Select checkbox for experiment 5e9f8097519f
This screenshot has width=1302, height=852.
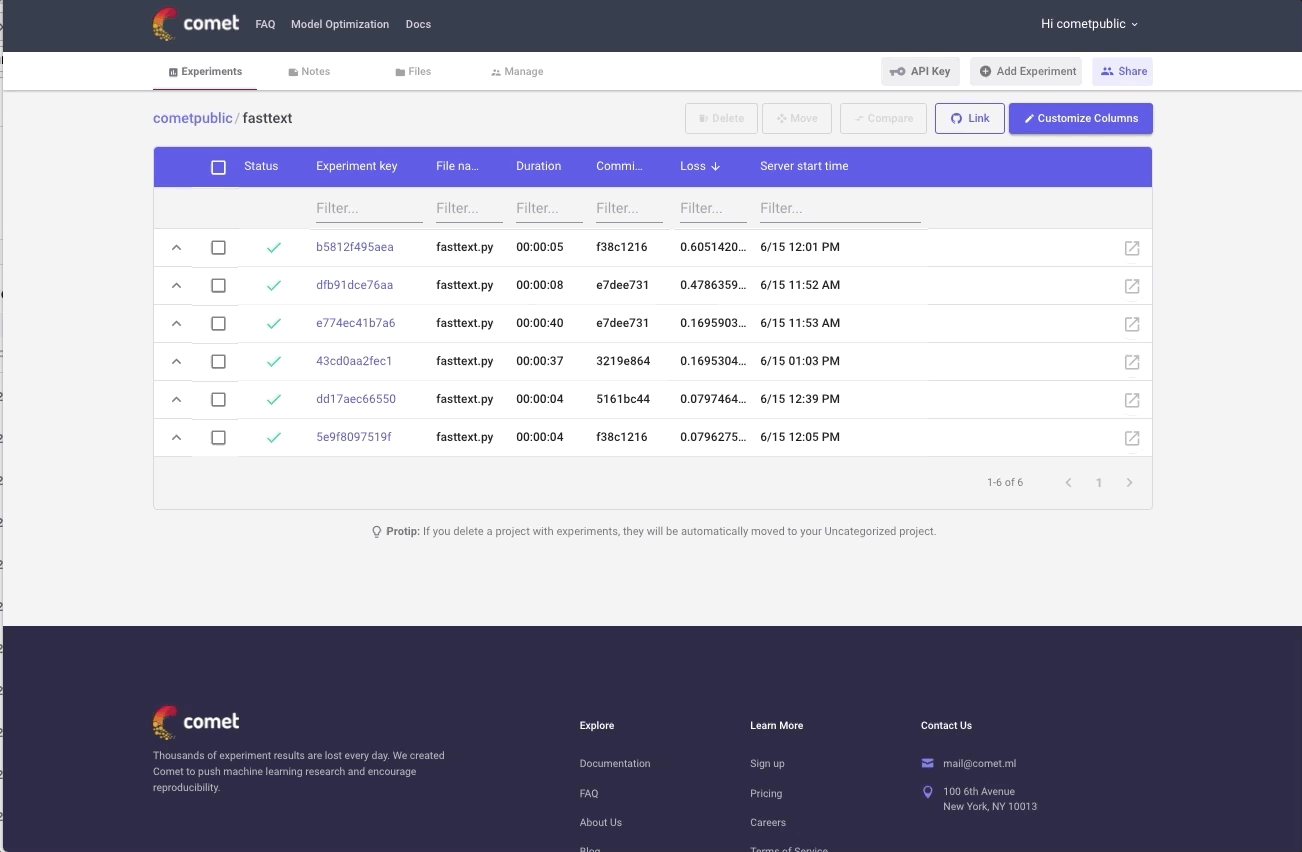(x=218, y=437)
